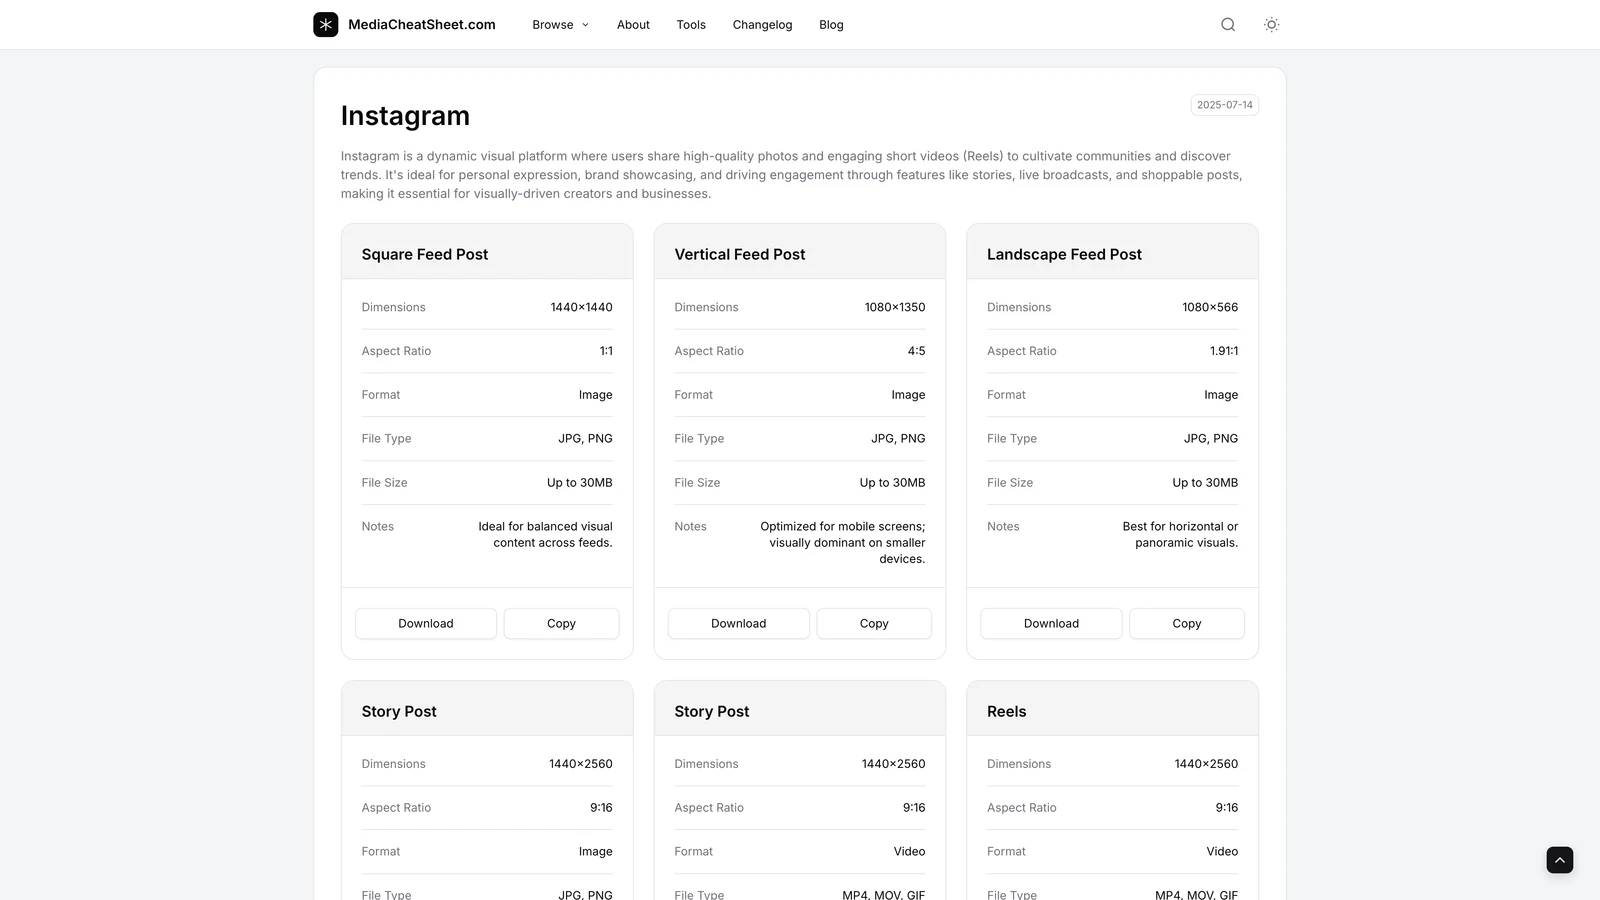Click the scroll-to-top arrow button
This screenshot has height=900, width=1600.
tap(1559, 860)
